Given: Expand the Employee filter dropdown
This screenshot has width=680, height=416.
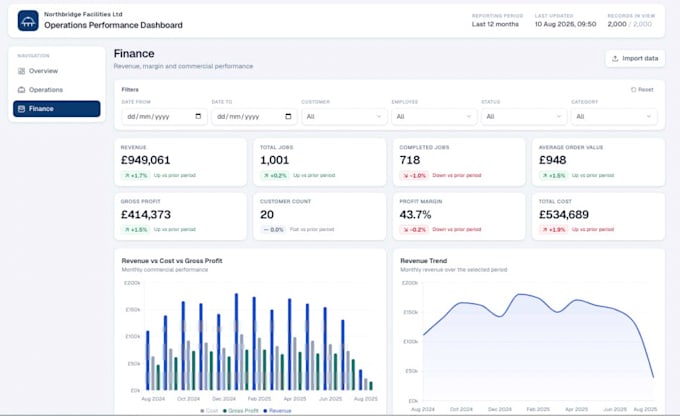Looking at the screenshot, I should tap(434, 116).
